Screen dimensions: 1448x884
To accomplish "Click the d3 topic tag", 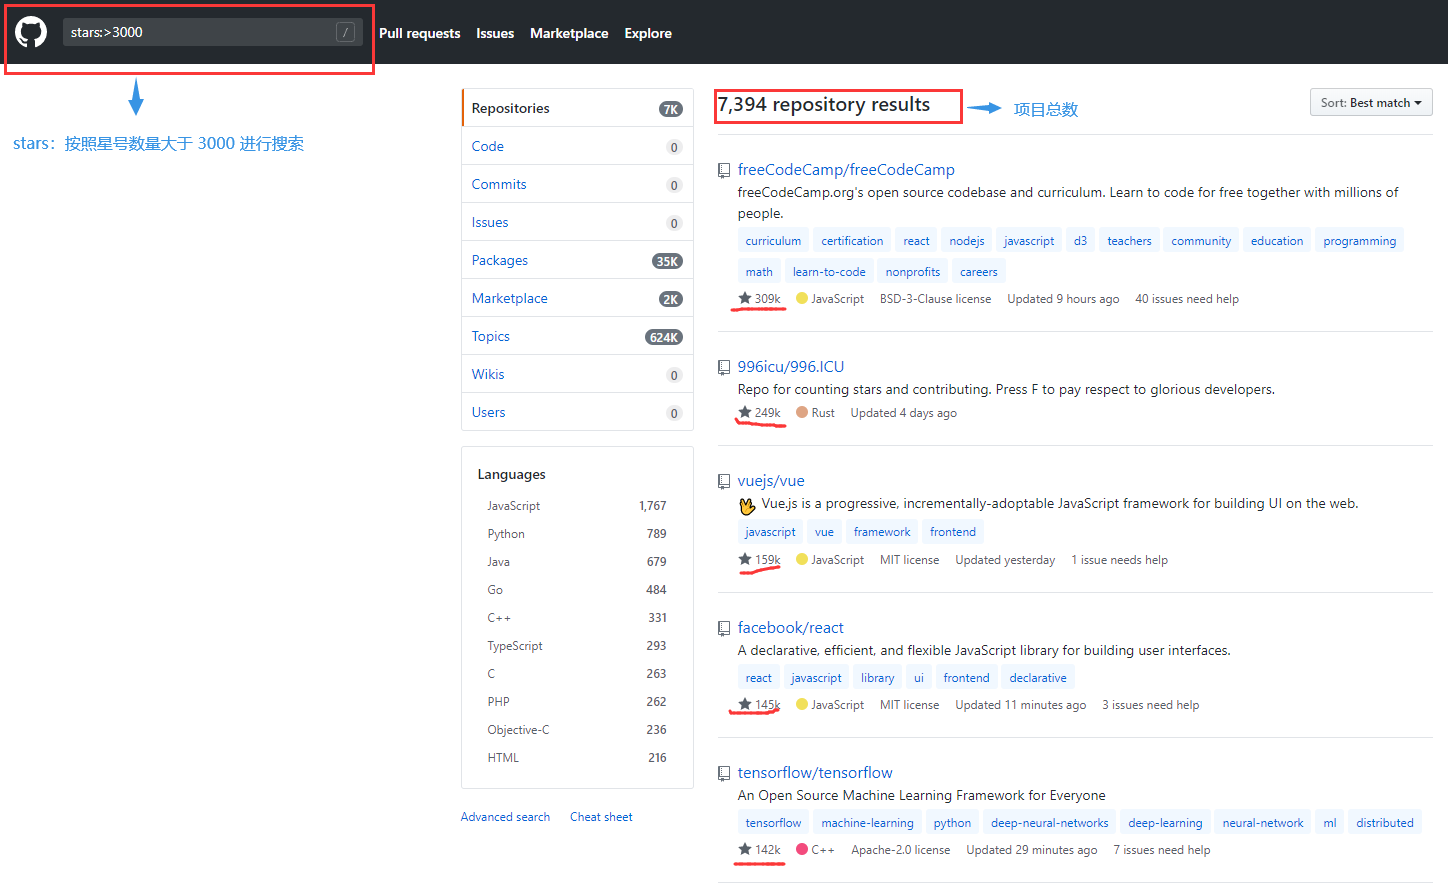I will (x=1080, y=241).
